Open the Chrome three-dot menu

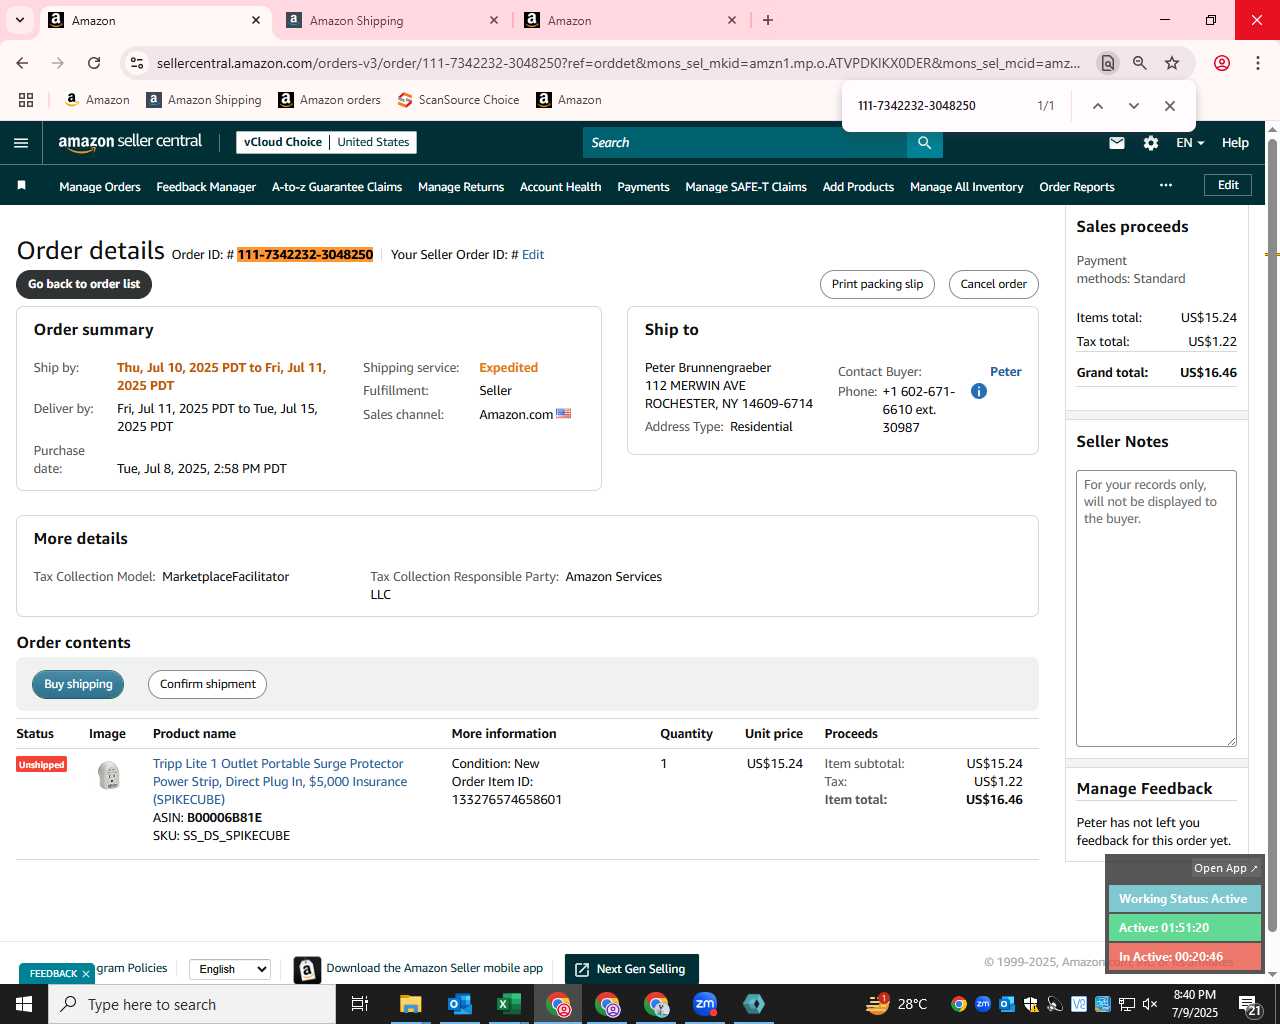point(1257,63)
